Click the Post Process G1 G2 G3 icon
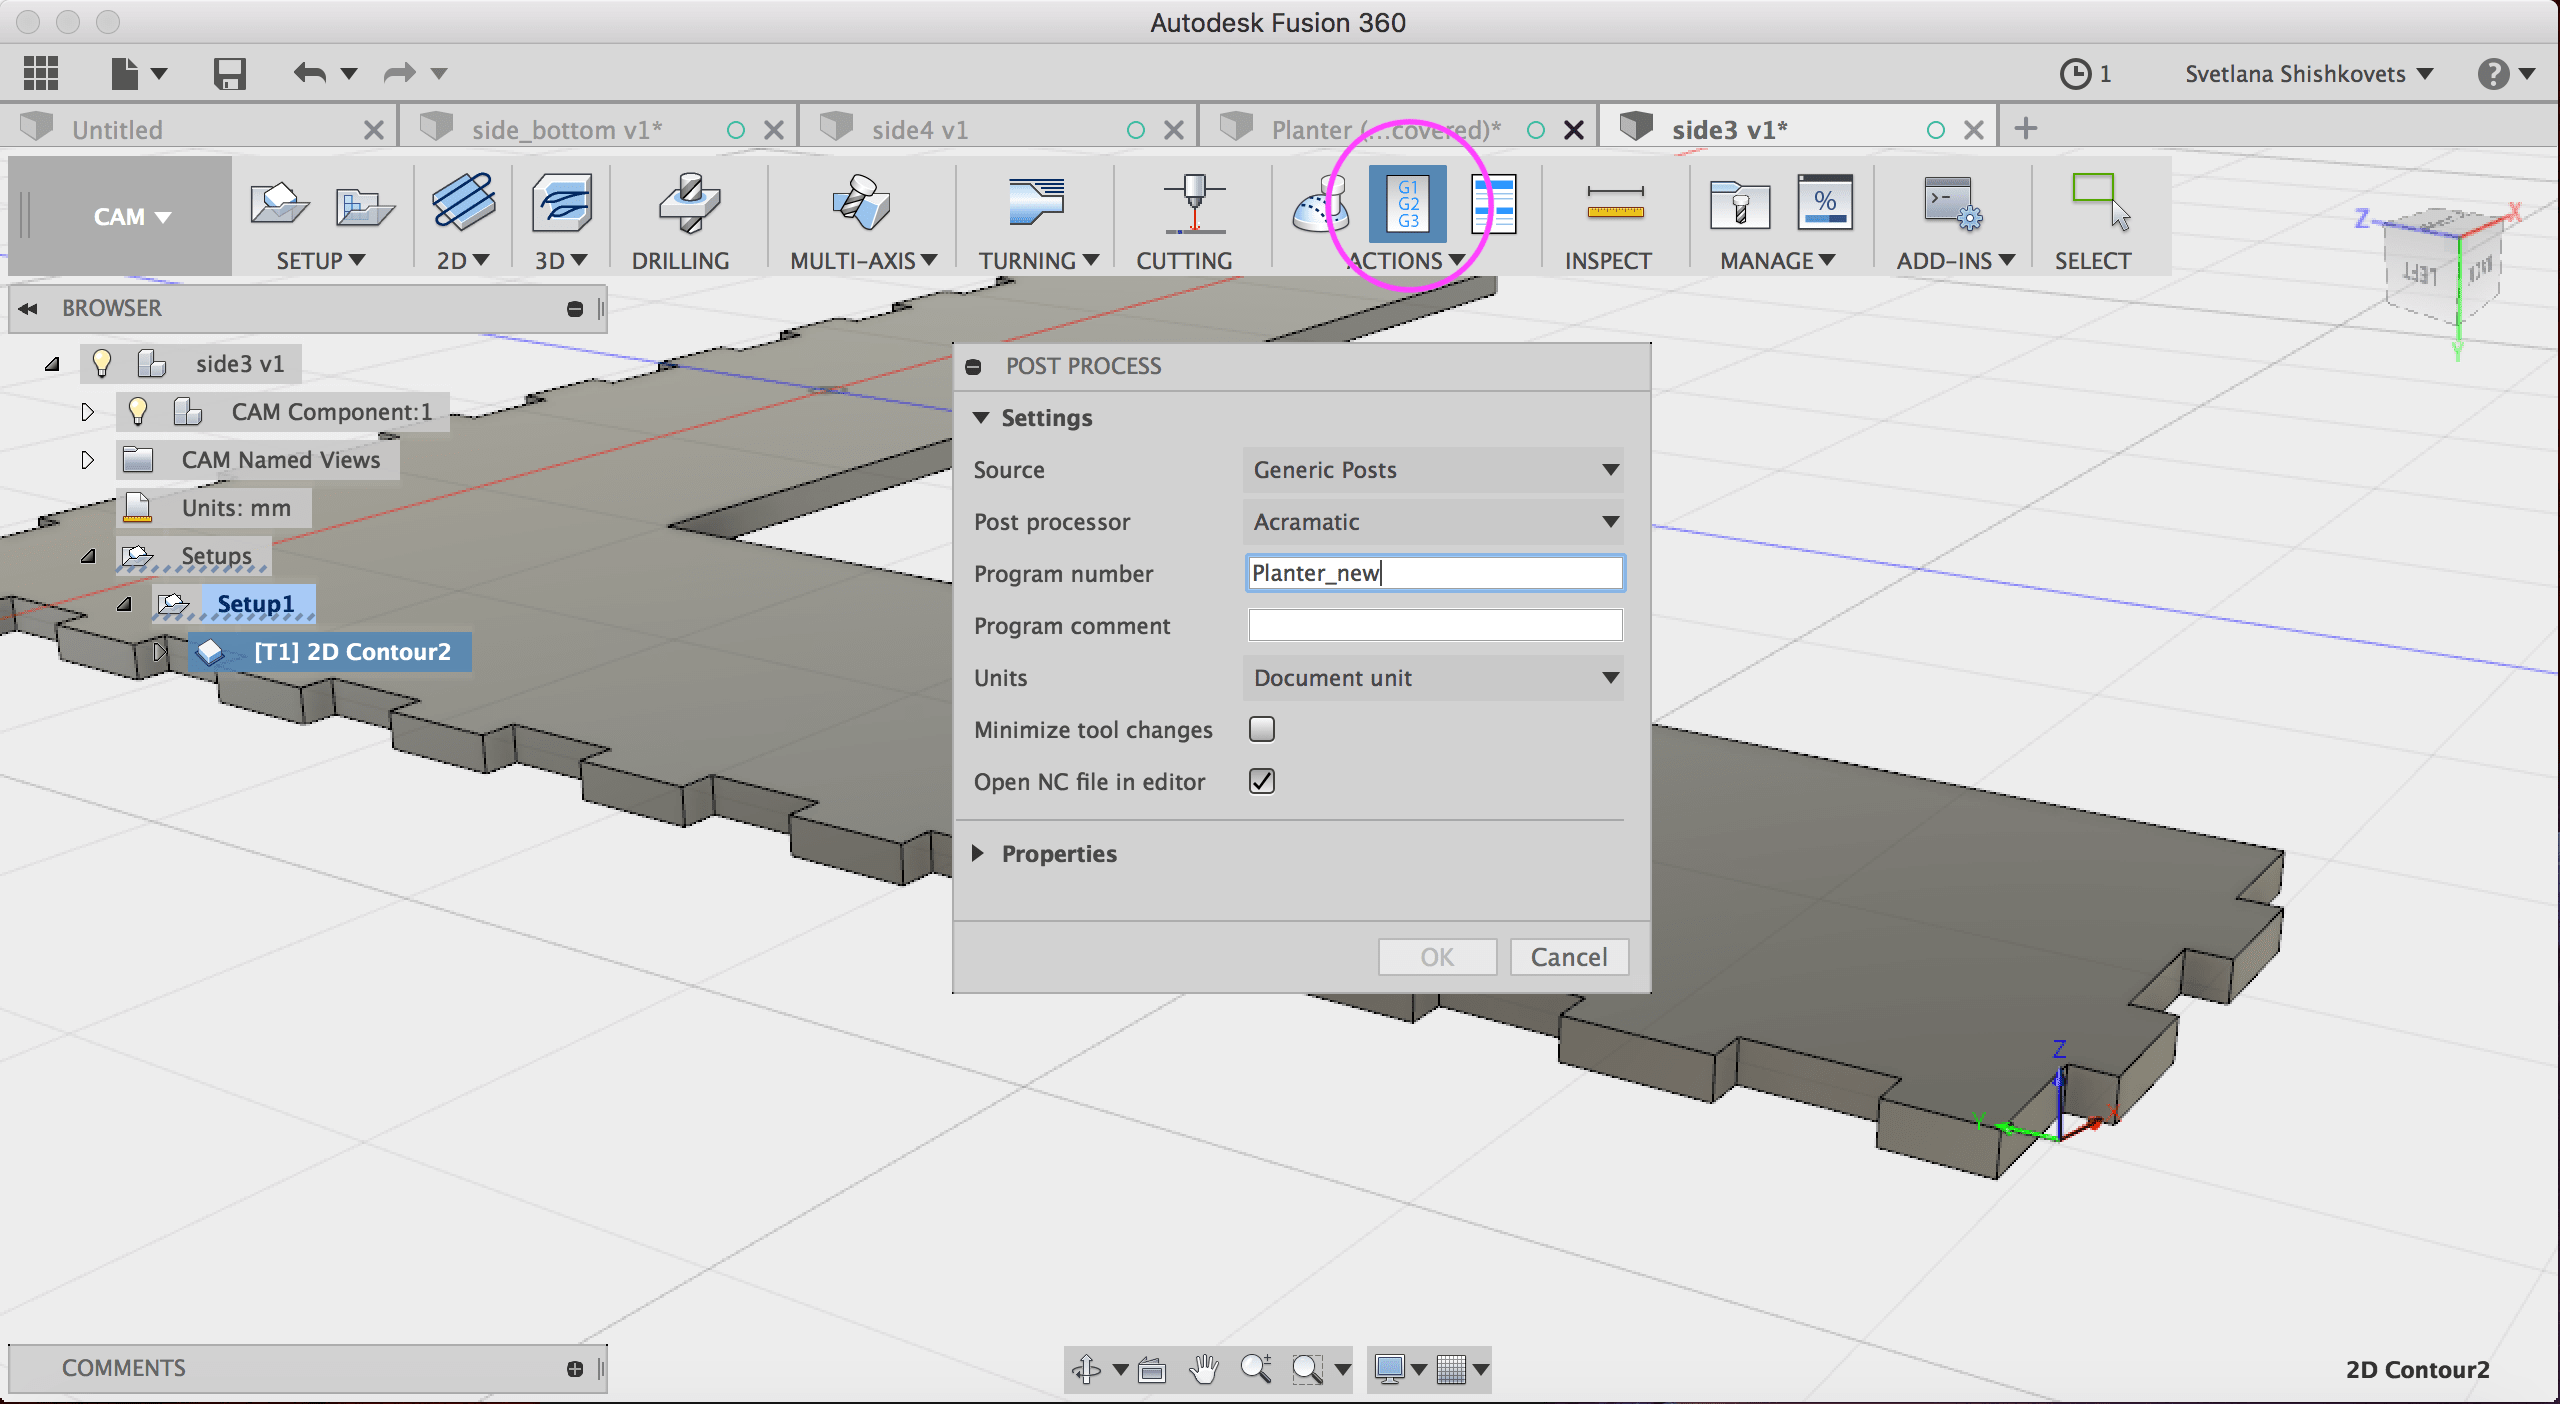The width and height of the screenshot is (2560, 1404). (x=1408, y=204)
